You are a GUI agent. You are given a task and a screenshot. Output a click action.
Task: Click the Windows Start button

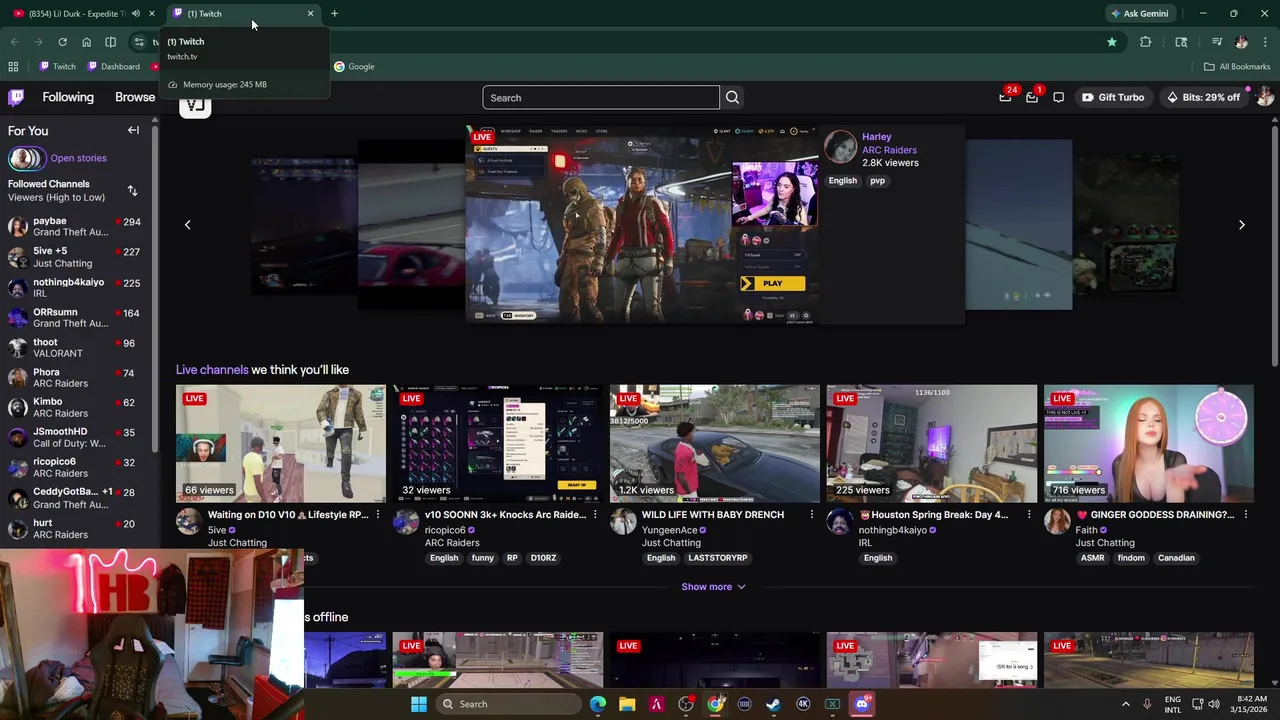point(419,704)
